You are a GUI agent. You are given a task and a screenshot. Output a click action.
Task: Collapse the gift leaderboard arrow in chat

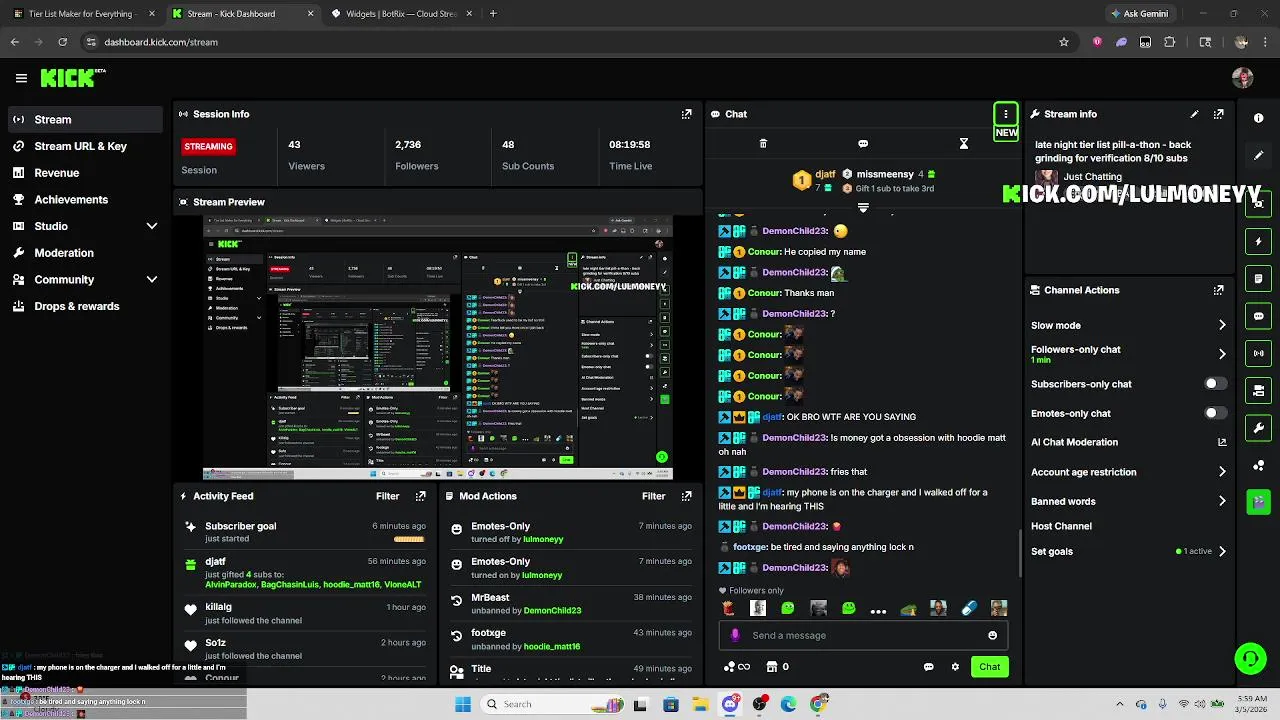pyautogui.click(x=863, y=209)
